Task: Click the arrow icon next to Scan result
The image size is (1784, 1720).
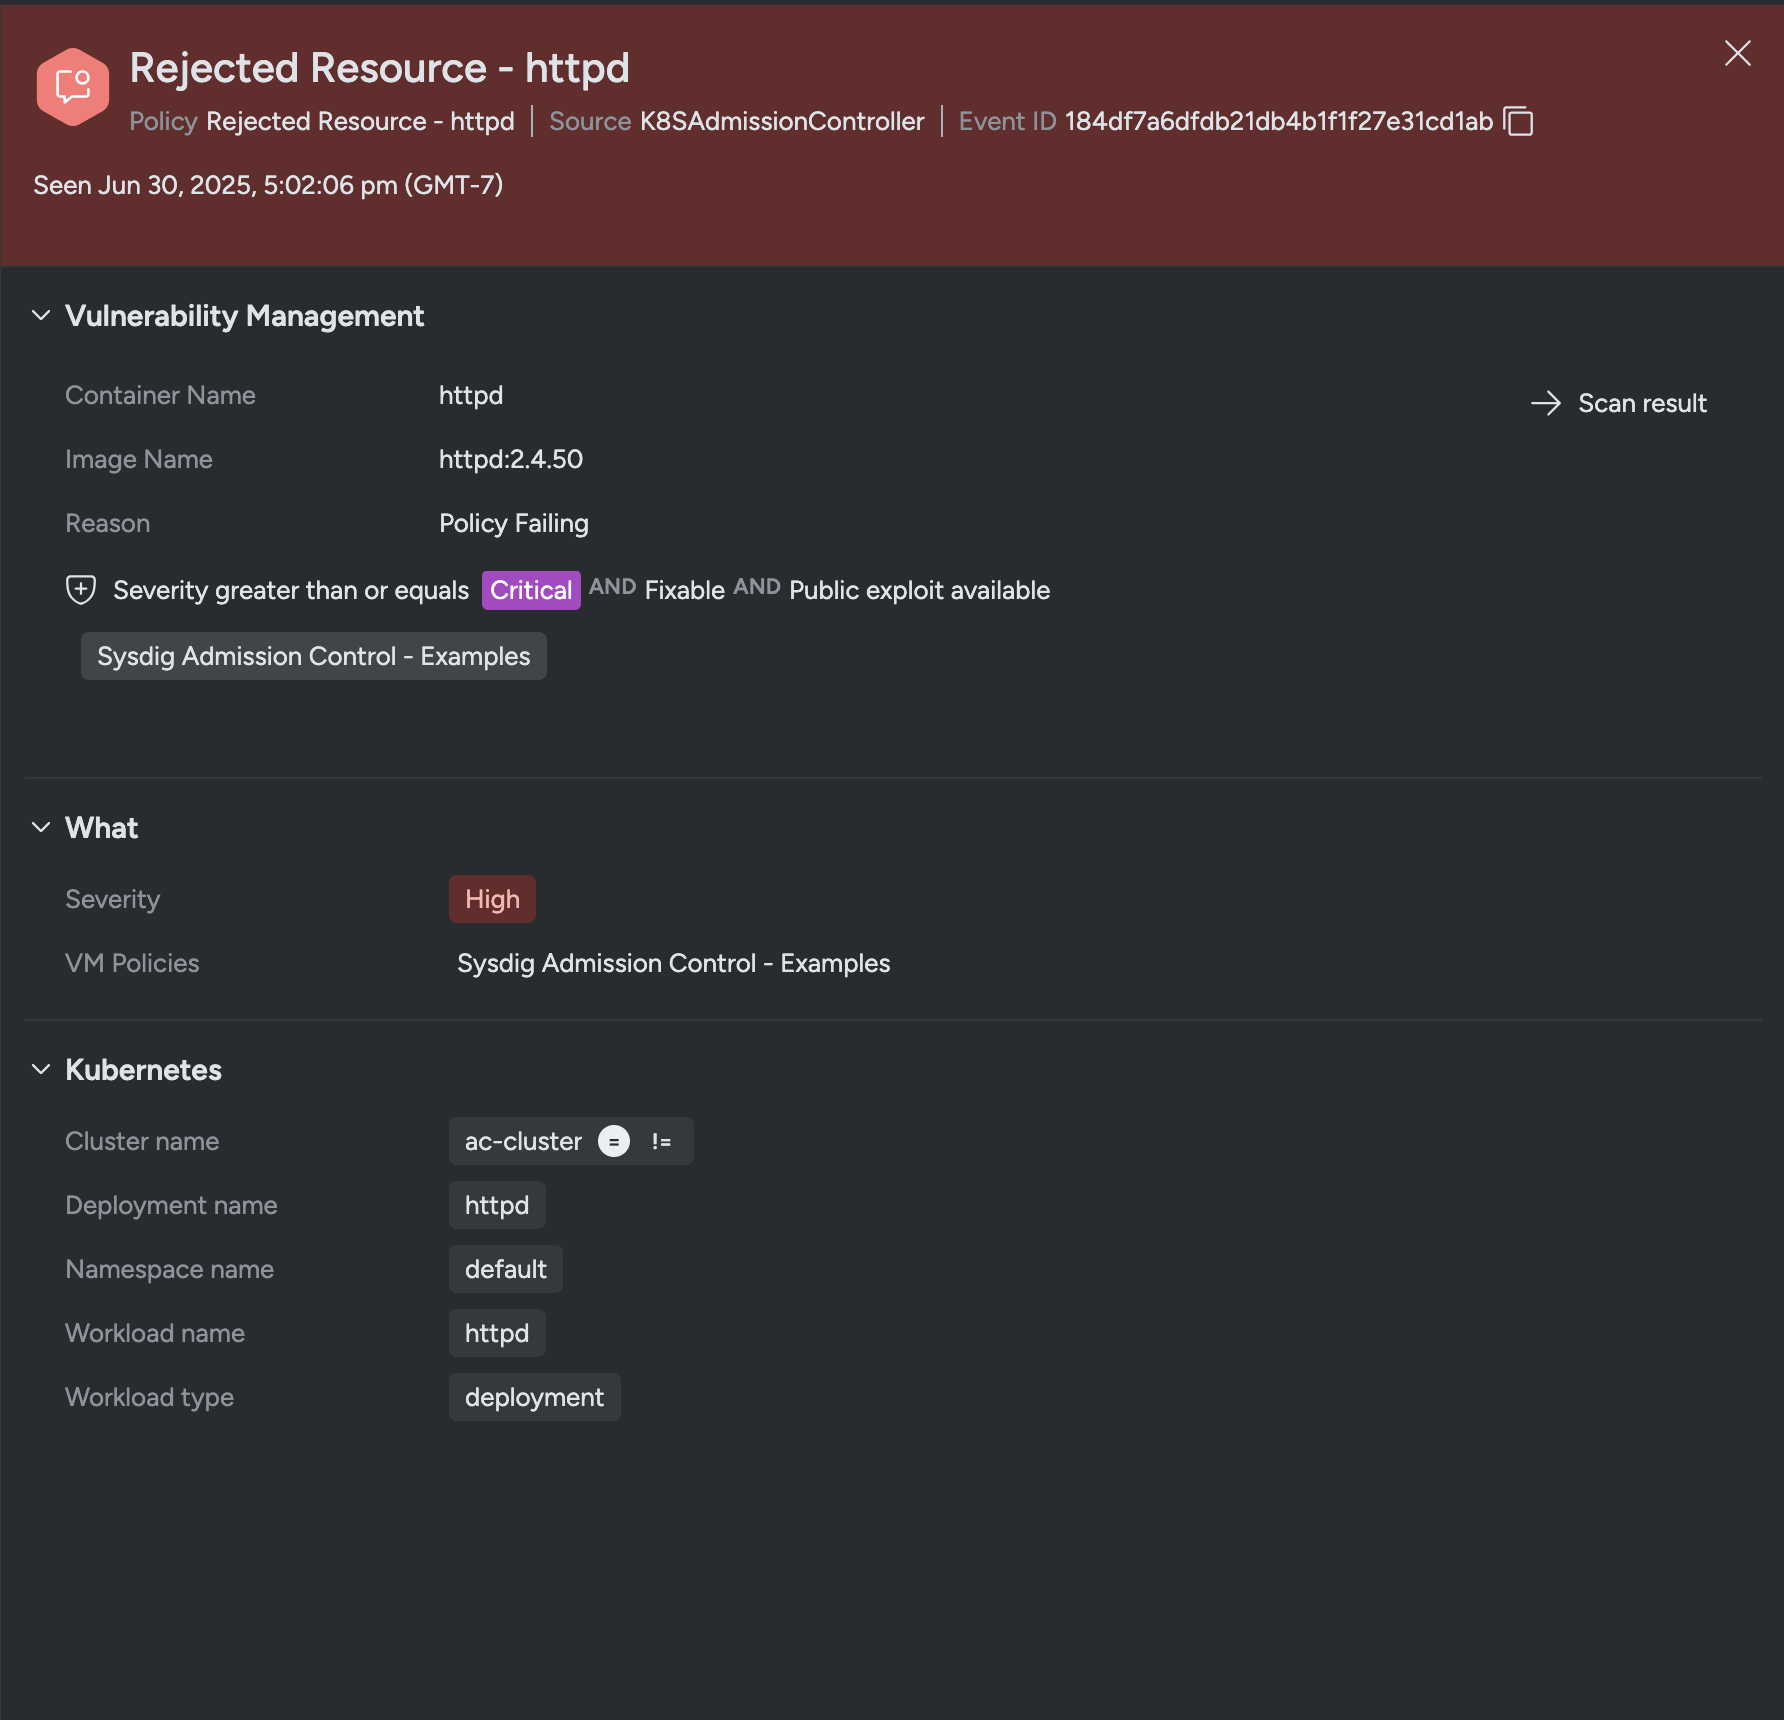Action: [x=1546, y=403]
